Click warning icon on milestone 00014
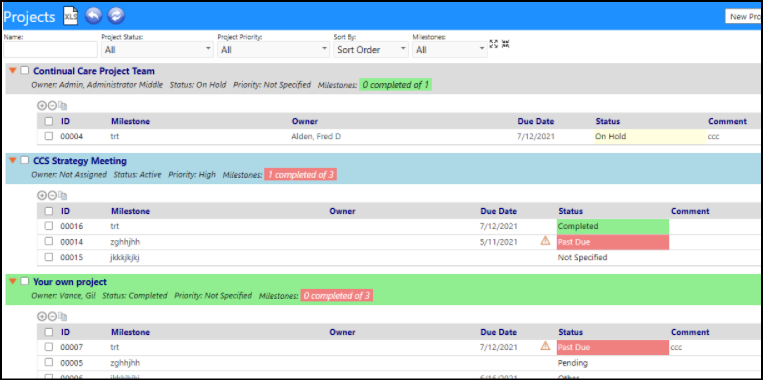Image resolution: width=763 pixels, height=380 pixels. coord(545,240)
